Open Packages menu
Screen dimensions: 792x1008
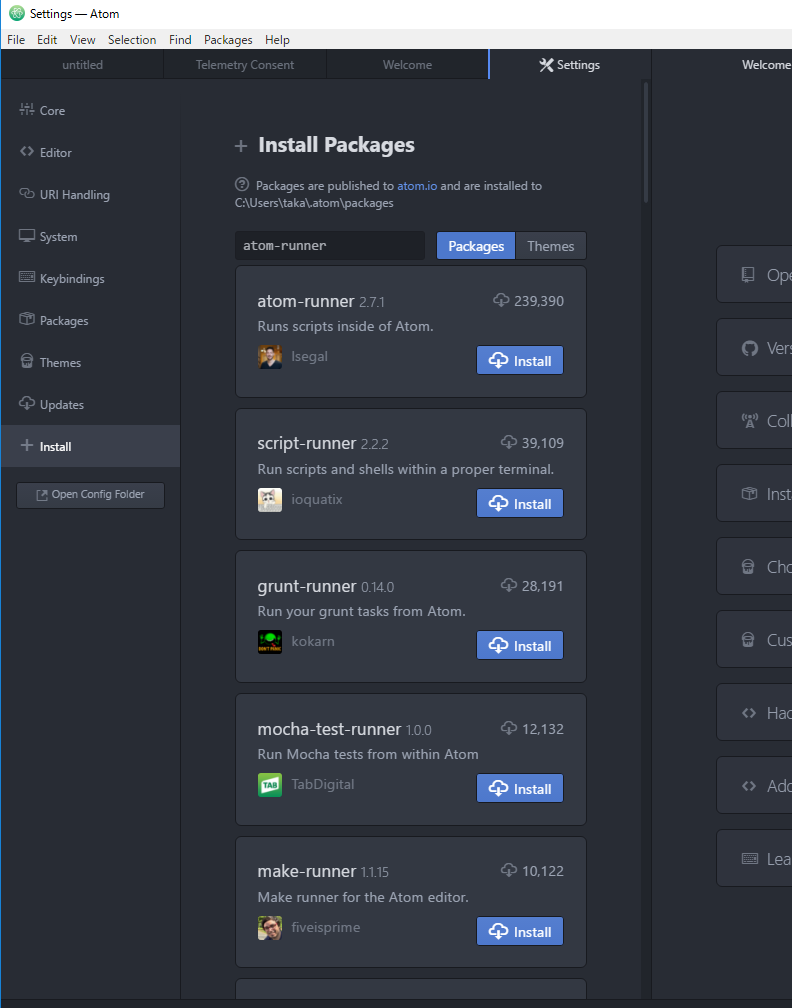point(228,40)
